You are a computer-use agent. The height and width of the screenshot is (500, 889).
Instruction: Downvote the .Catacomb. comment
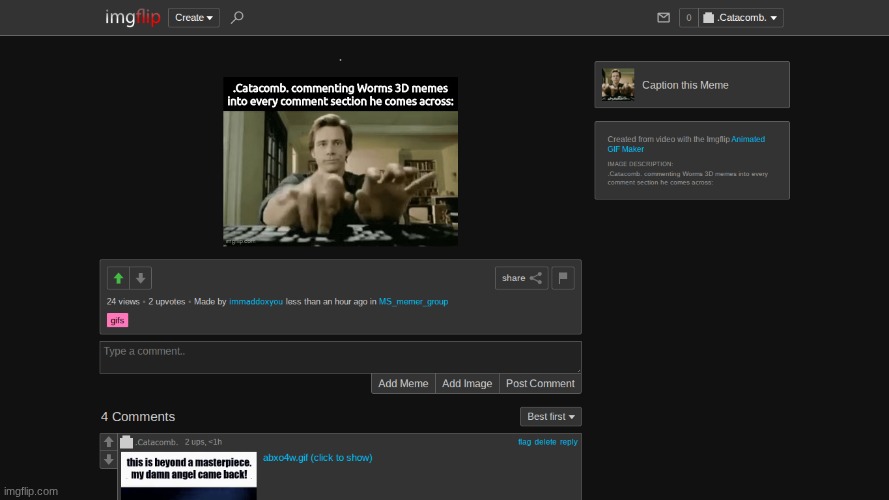coord(109,459)
